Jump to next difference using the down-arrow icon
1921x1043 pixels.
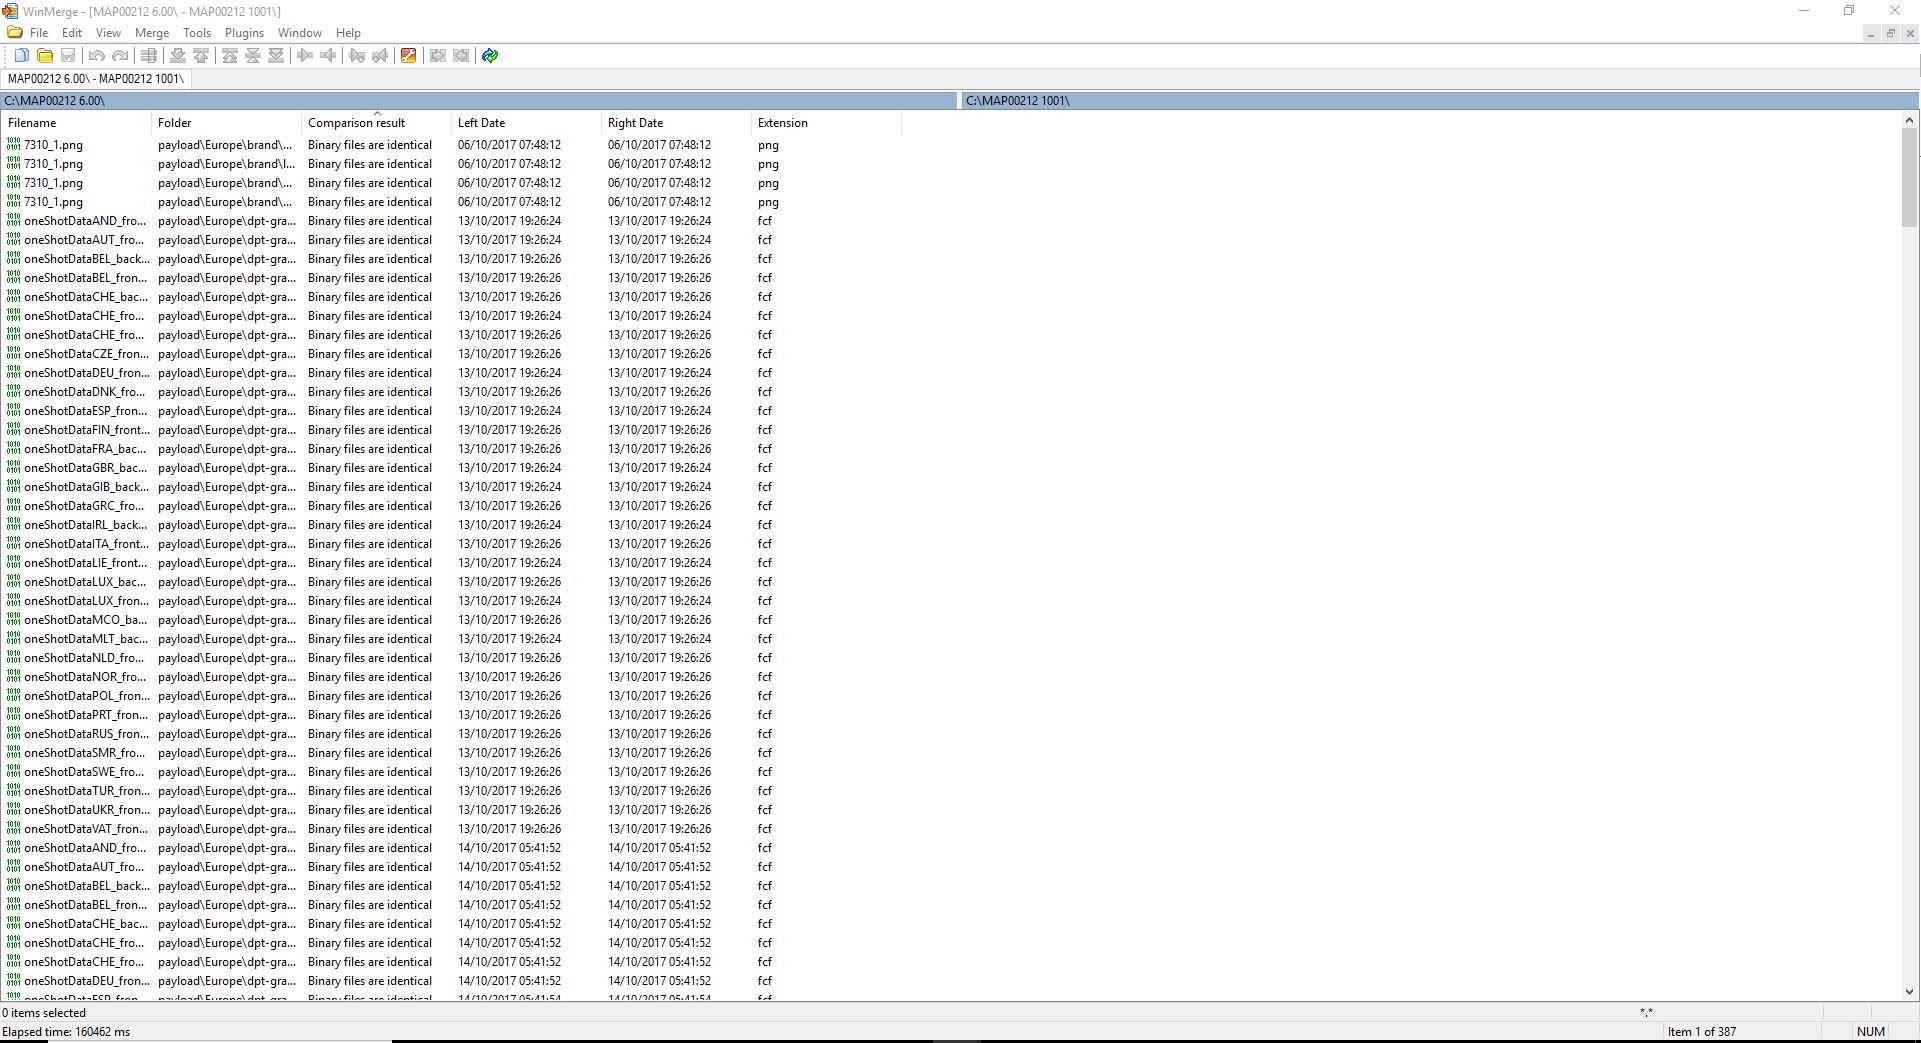pos(178,56)
